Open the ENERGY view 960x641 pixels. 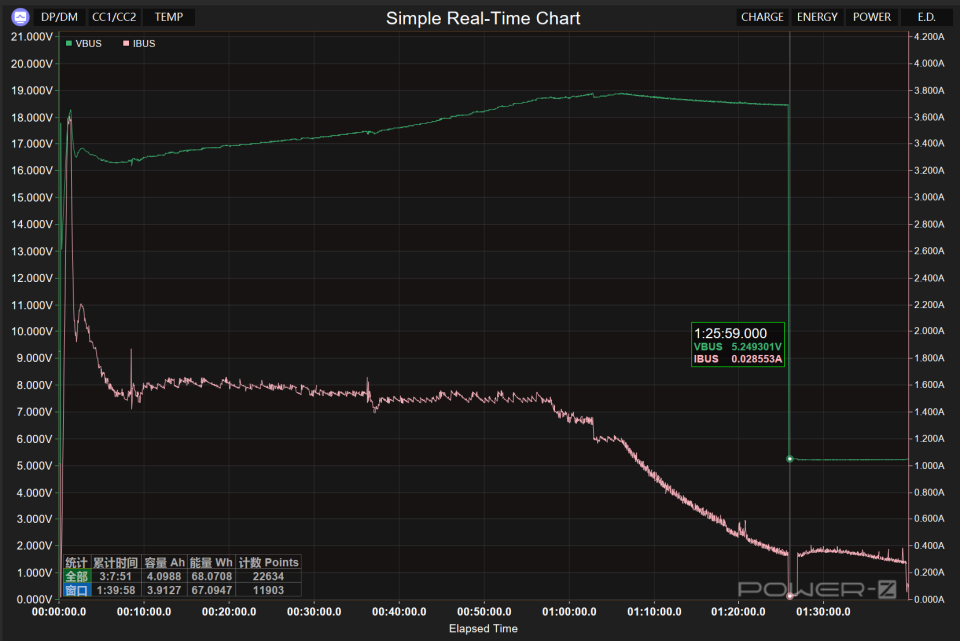[x=817, y=17]
